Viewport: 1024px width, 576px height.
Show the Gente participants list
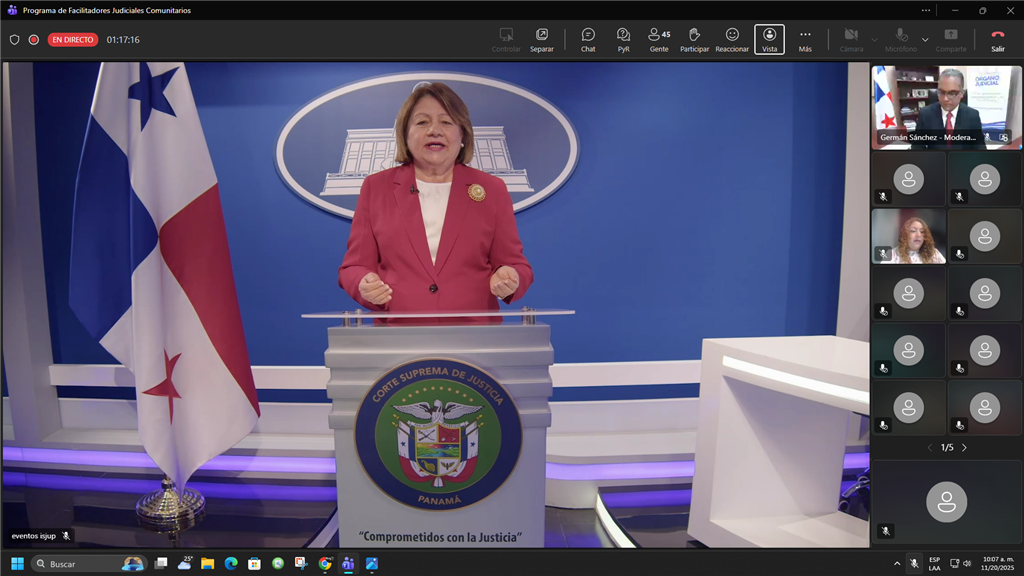pyautogui.click(x=659, y=39)
